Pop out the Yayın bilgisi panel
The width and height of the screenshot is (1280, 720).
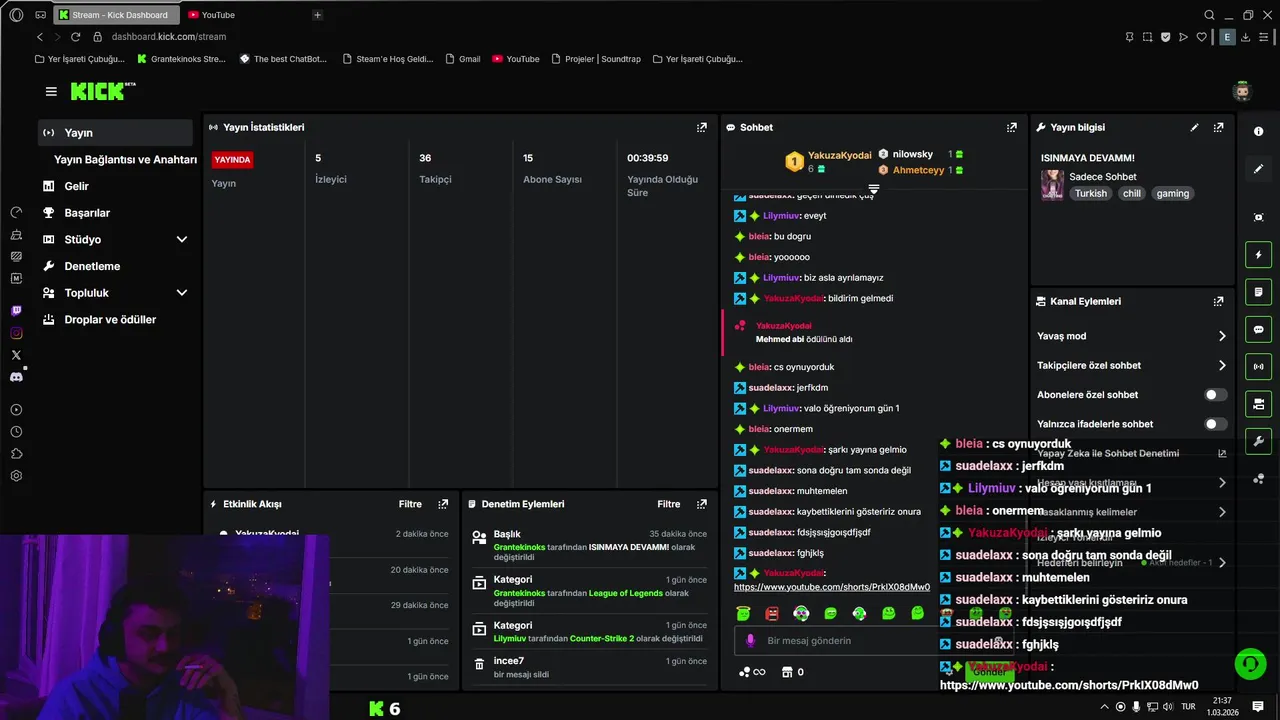tap(1218, 127)
